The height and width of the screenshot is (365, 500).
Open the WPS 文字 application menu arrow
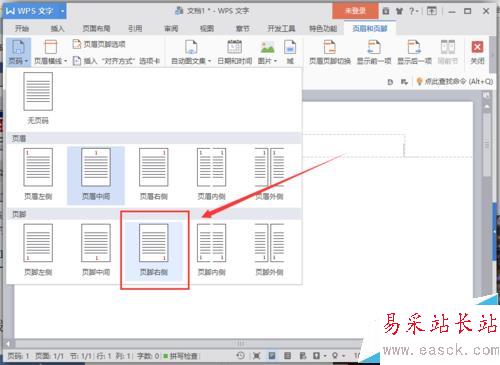(62, 11)
